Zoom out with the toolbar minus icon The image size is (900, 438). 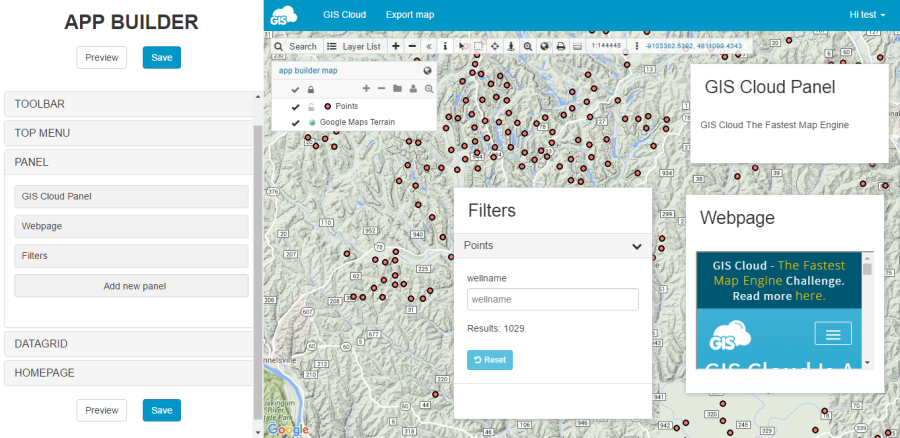click(x=412, y=46)
